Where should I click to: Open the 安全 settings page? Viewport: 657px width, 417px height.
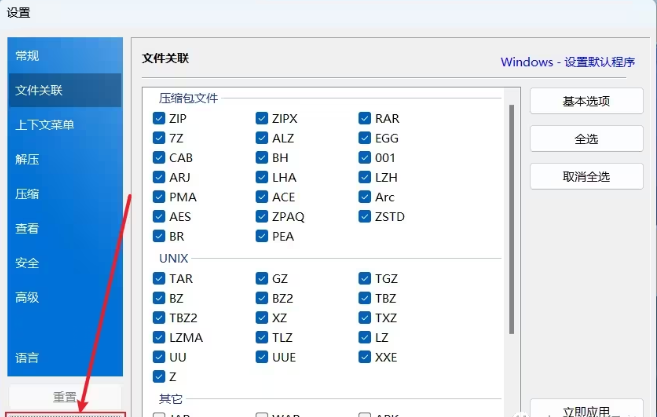tap(65, 263)
